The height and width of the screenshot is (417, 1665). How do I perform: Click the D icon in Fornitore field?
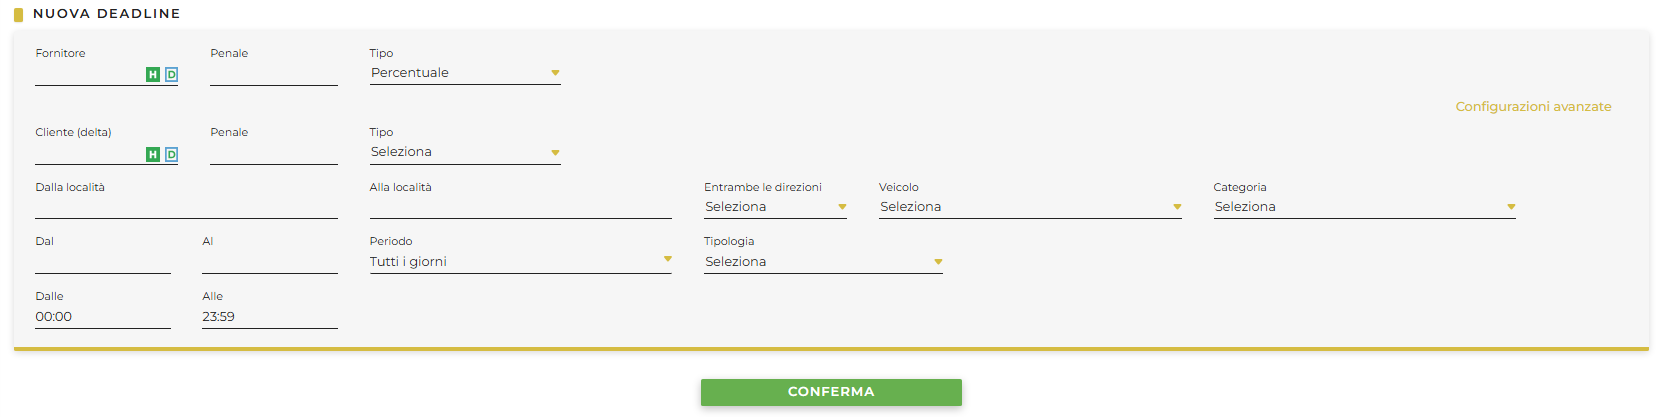(x=171, y=74)
